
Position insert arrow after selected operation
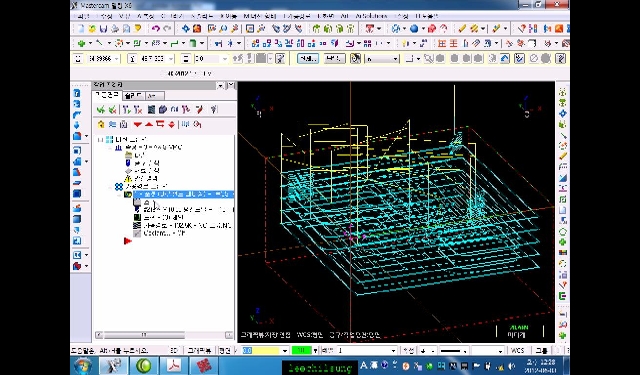[160, 124]
